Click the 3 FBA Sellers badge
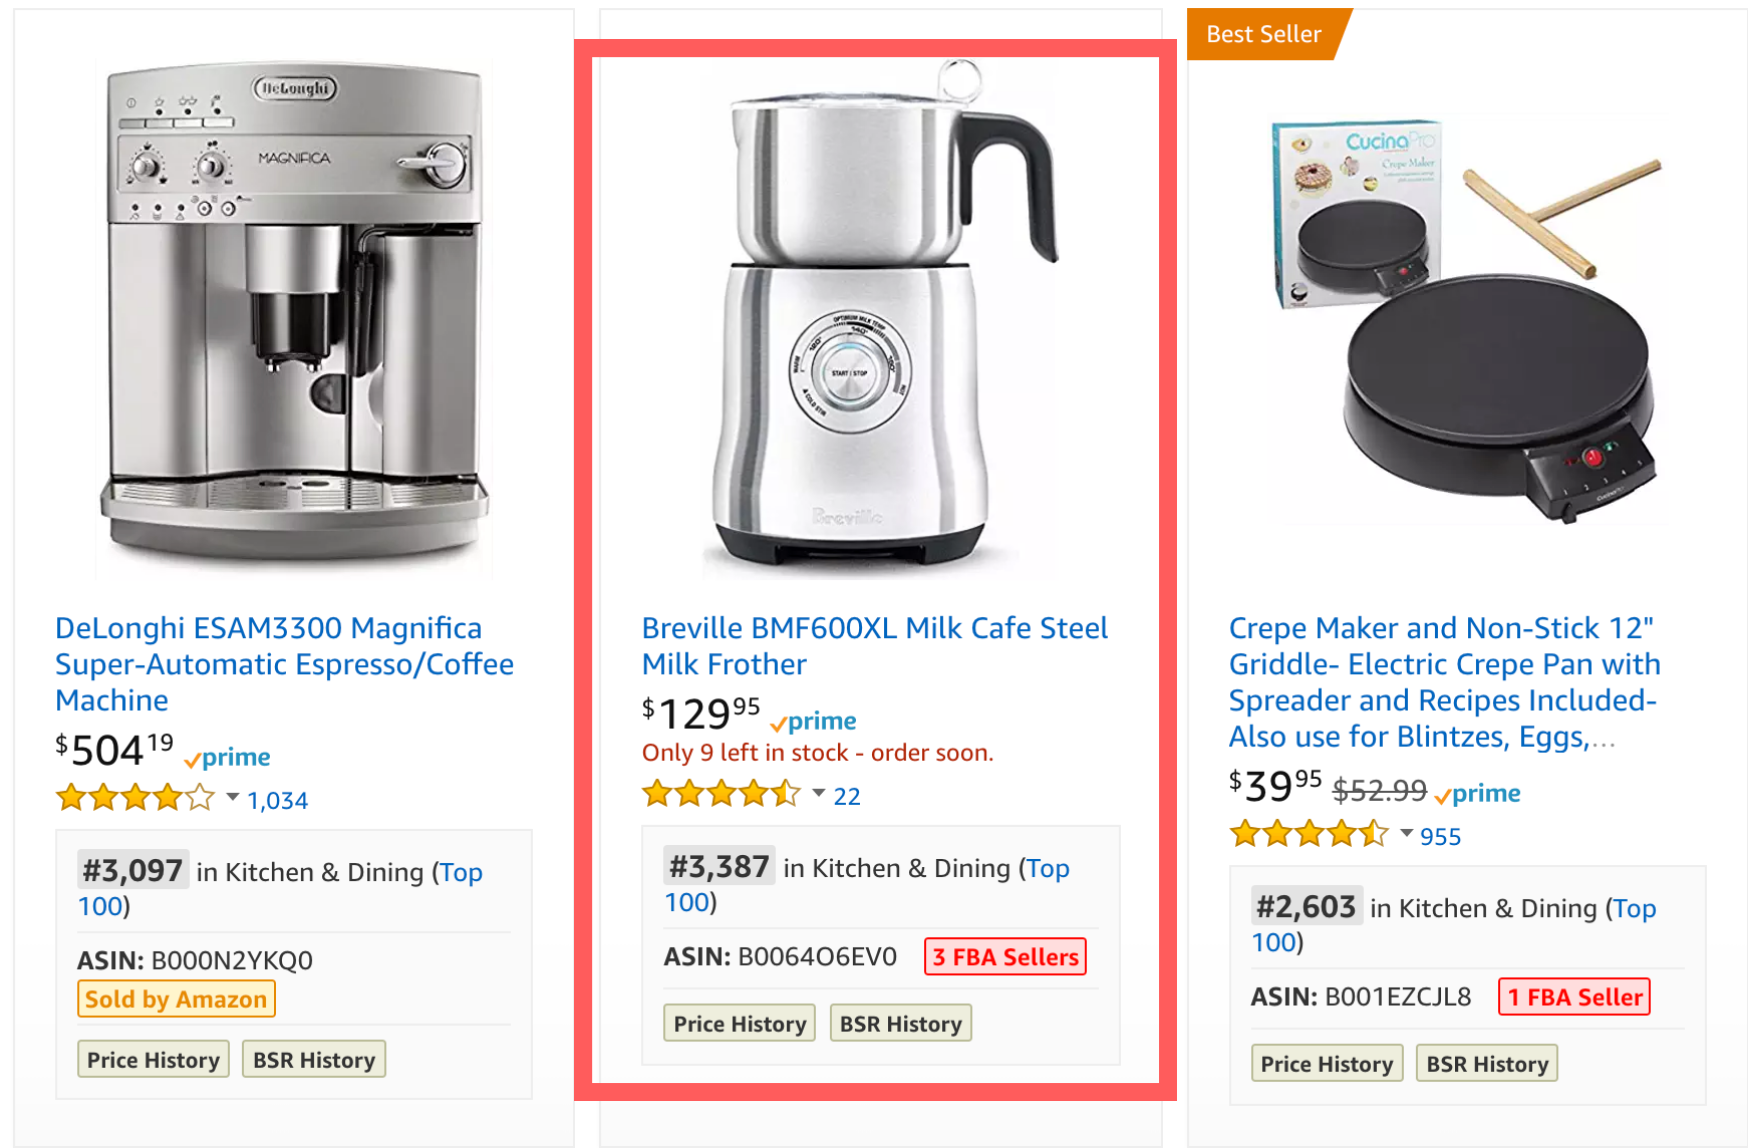The height and width of the screenshot is (1148, 1748). click(1005, 957)
